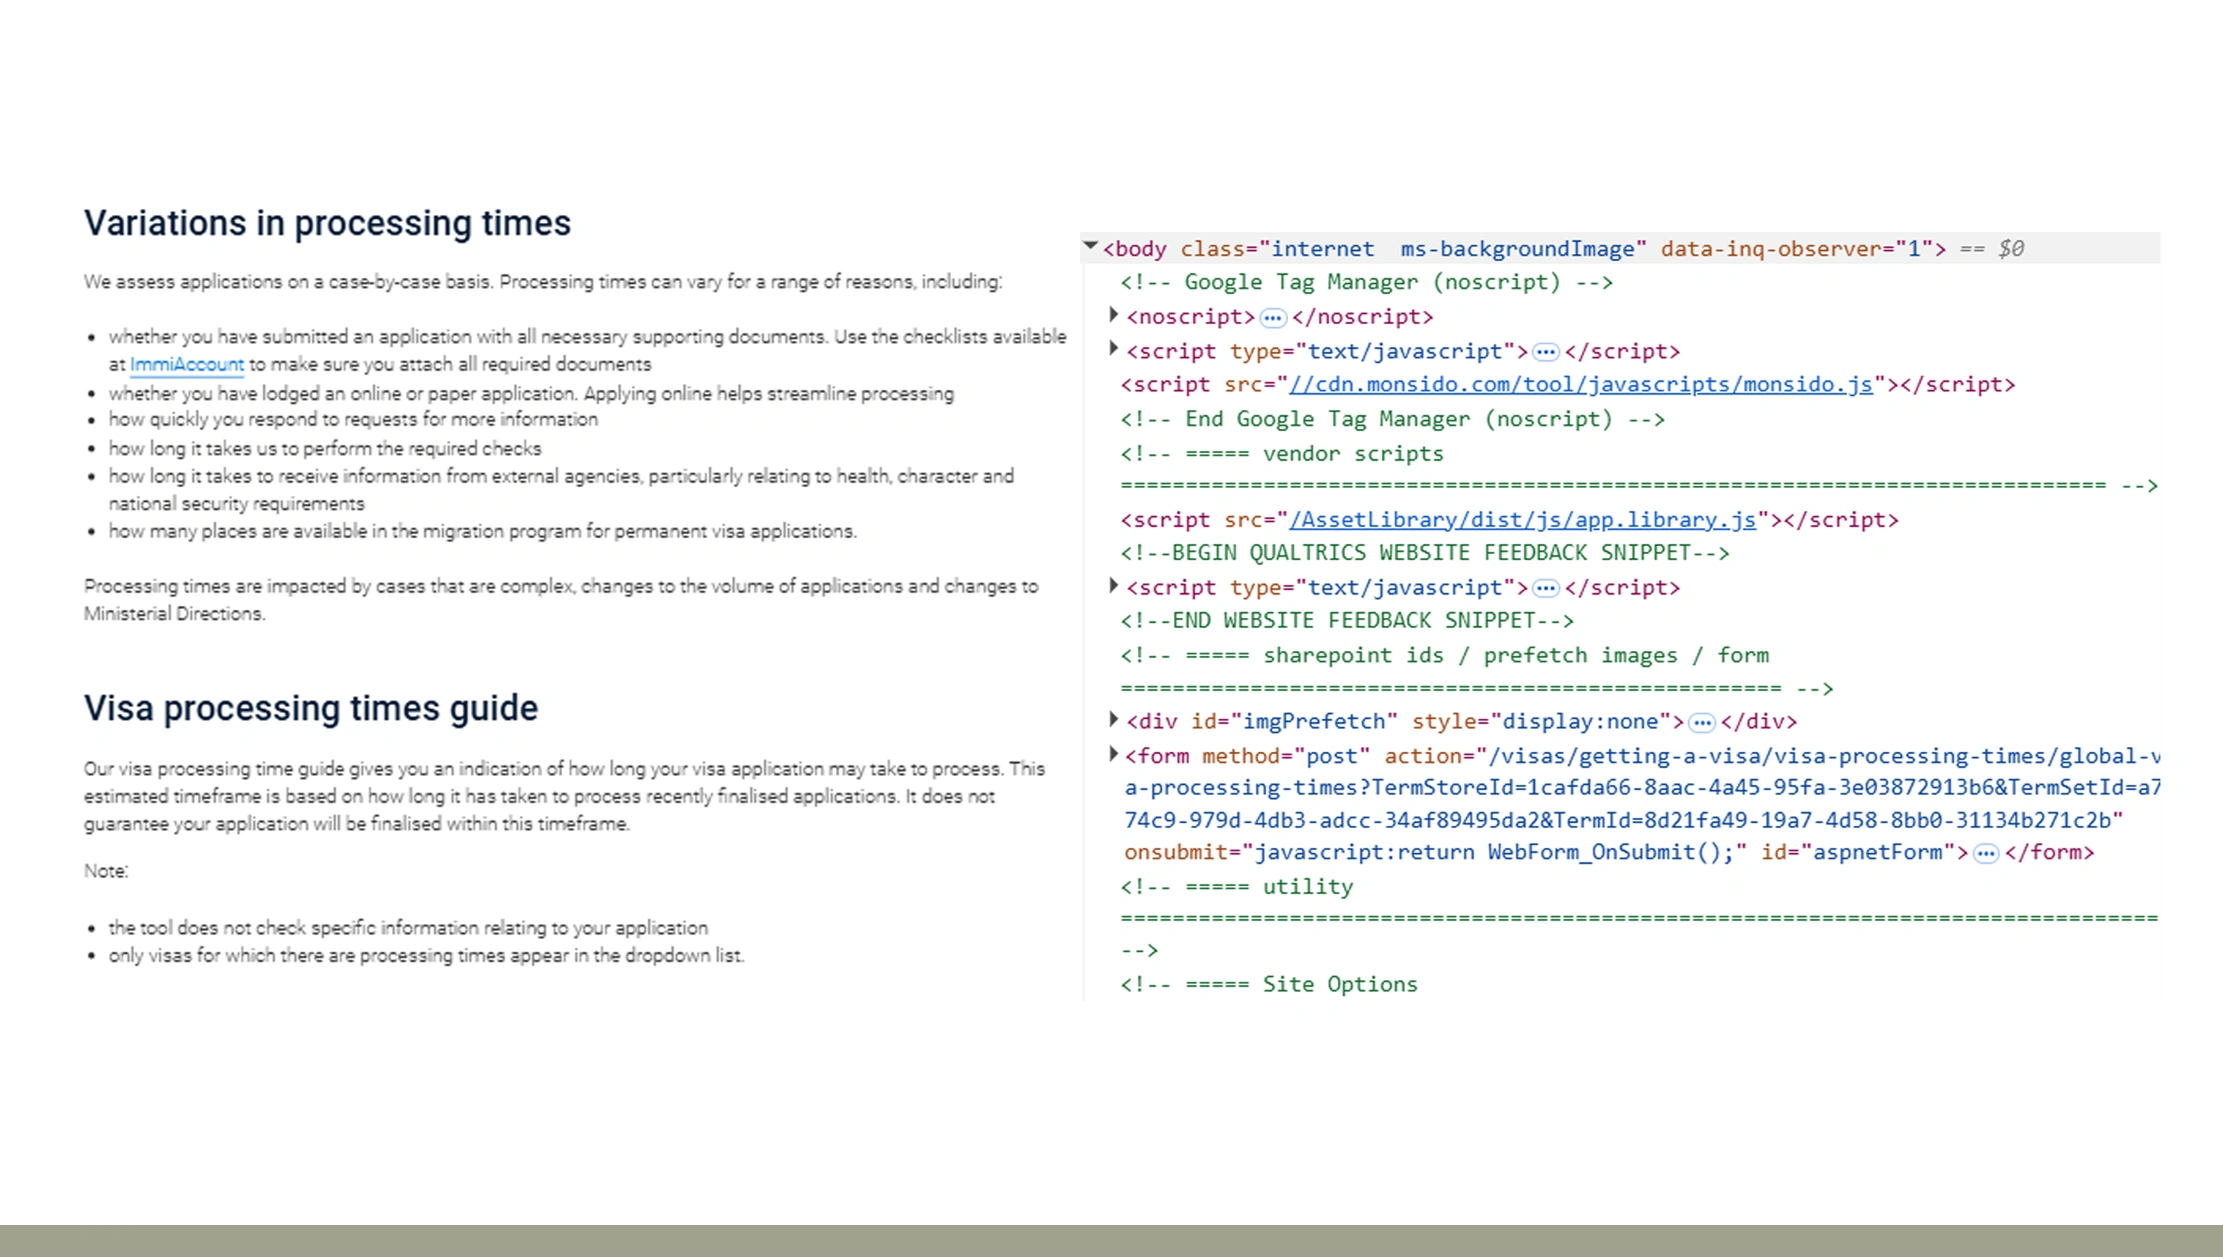Click the ImmiAccount hyperlink
This screenshot has width=2223, height=1257.
pos(186,364)
